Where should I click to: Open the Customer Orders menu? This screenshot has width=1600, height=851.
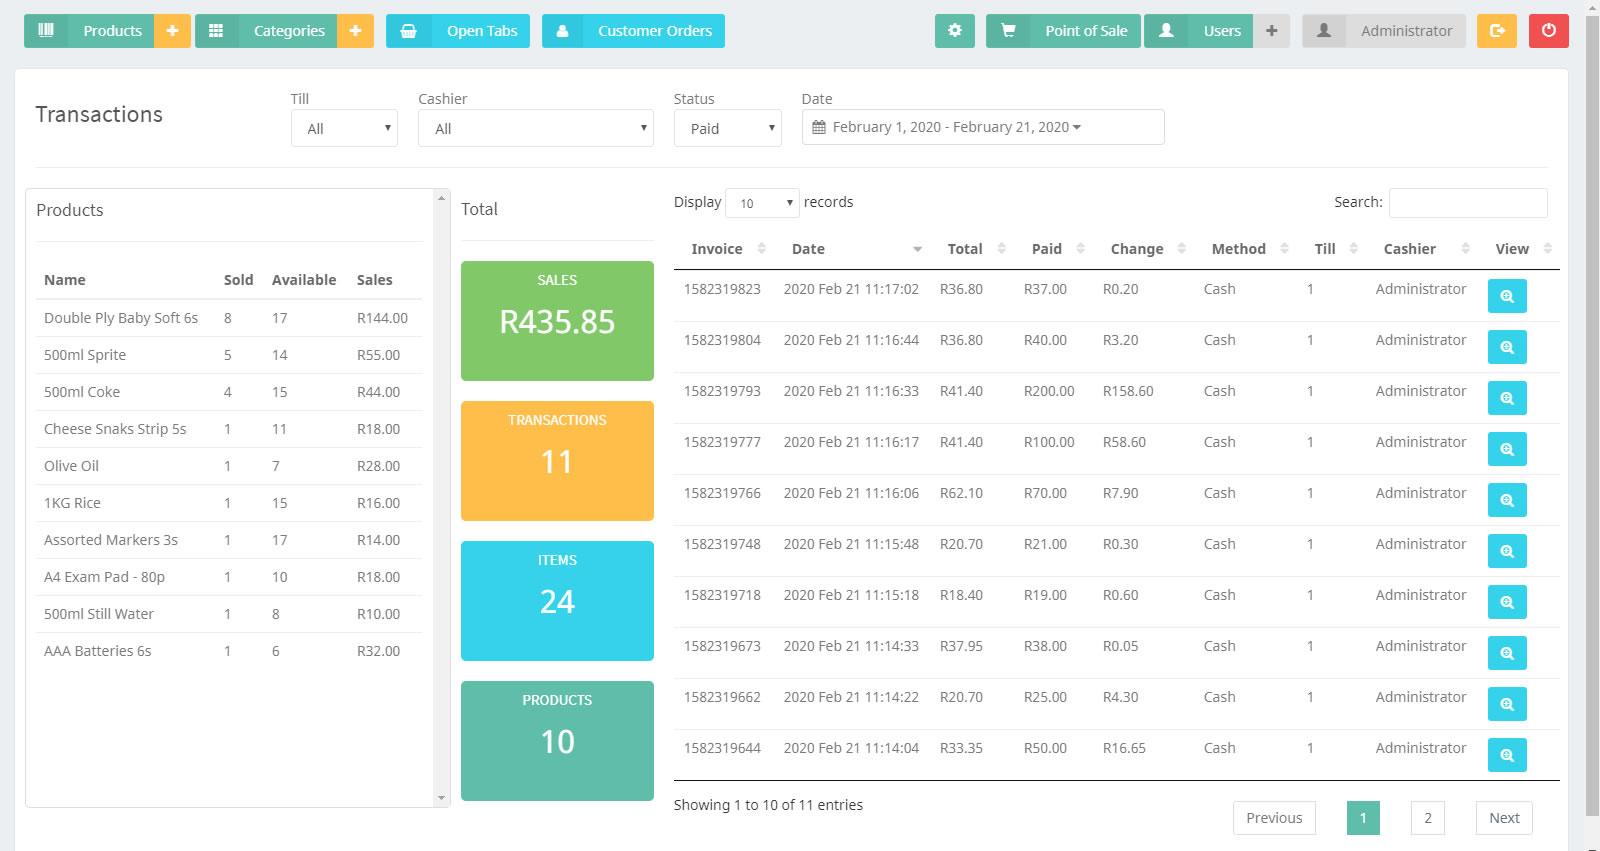[633, 31]
